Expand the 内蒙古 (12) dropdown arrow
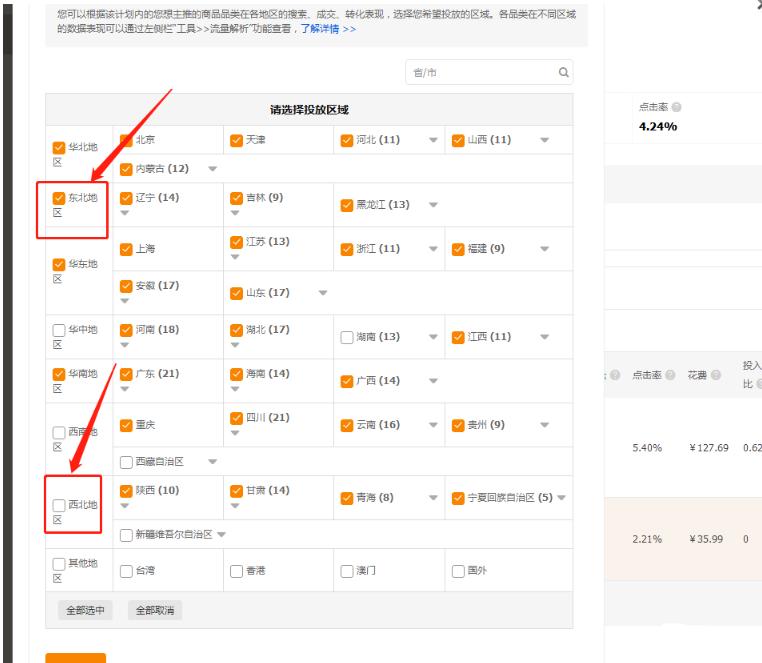 pos(212,169)
